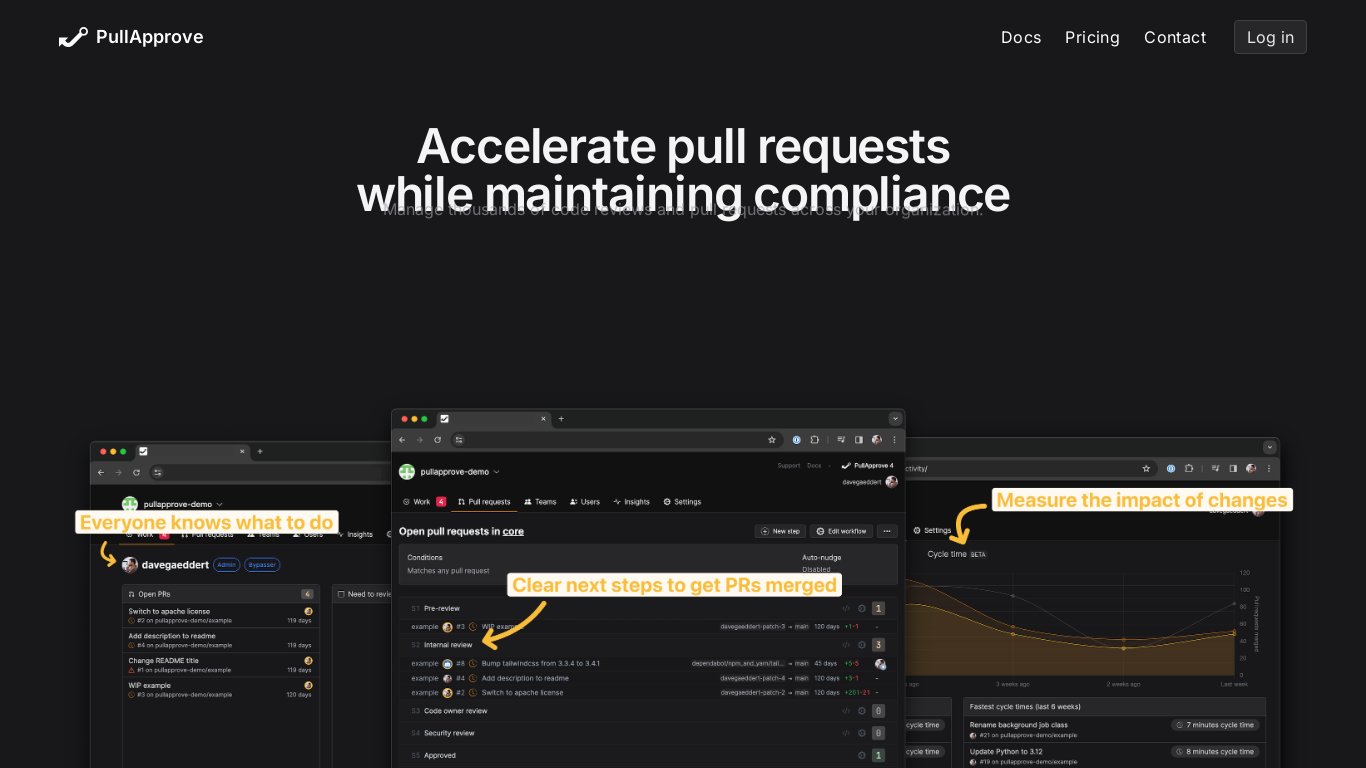Viewport: 1366px width, 768px height.
Task: Click back arrow in center browser window
Action: 403,439
